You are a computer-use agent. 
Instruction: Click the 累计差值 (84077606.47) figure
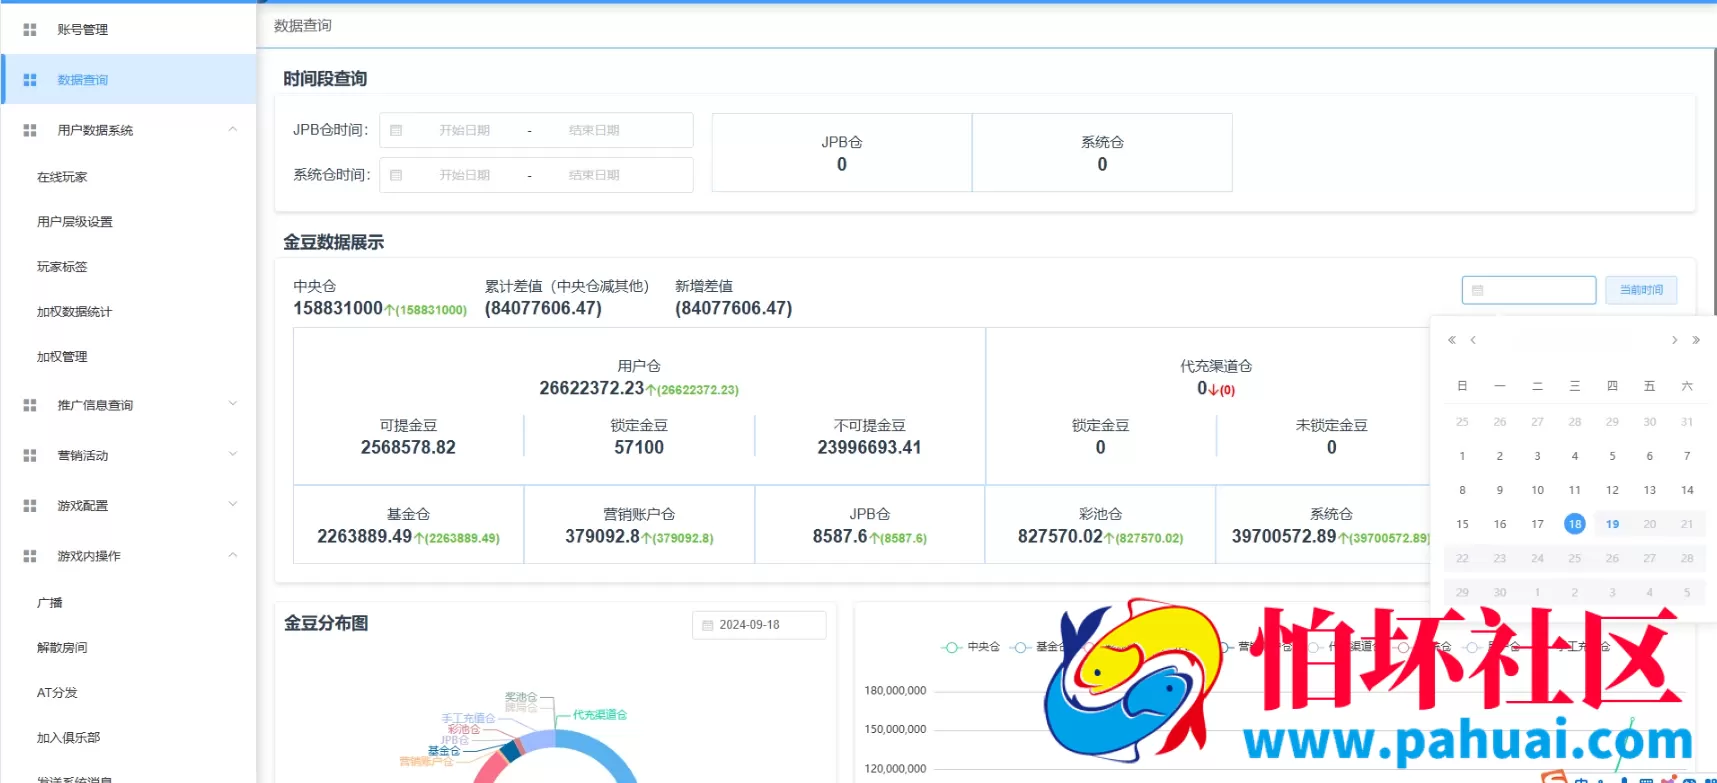pos(543,308)
